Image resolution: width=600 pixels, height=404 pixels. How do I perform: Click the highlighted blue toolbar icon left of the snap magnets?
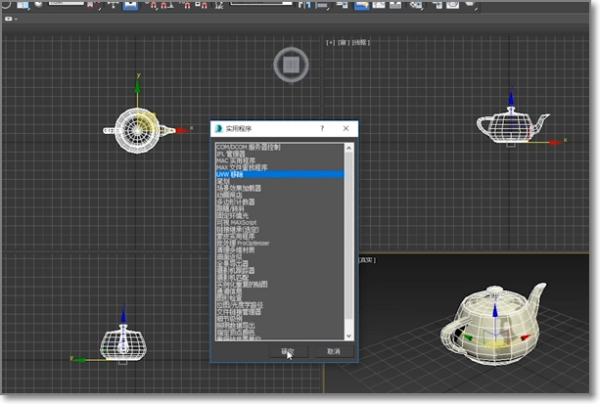tap(130, 5)
